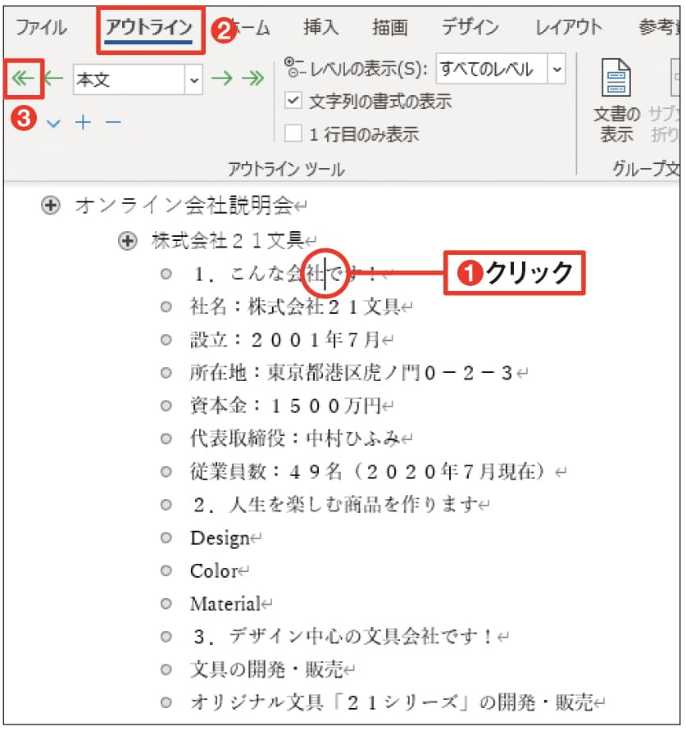Viewport: 686px width, 731px height.
Task: Click the レベルの表示 level icon
Action: click(295, 68)
